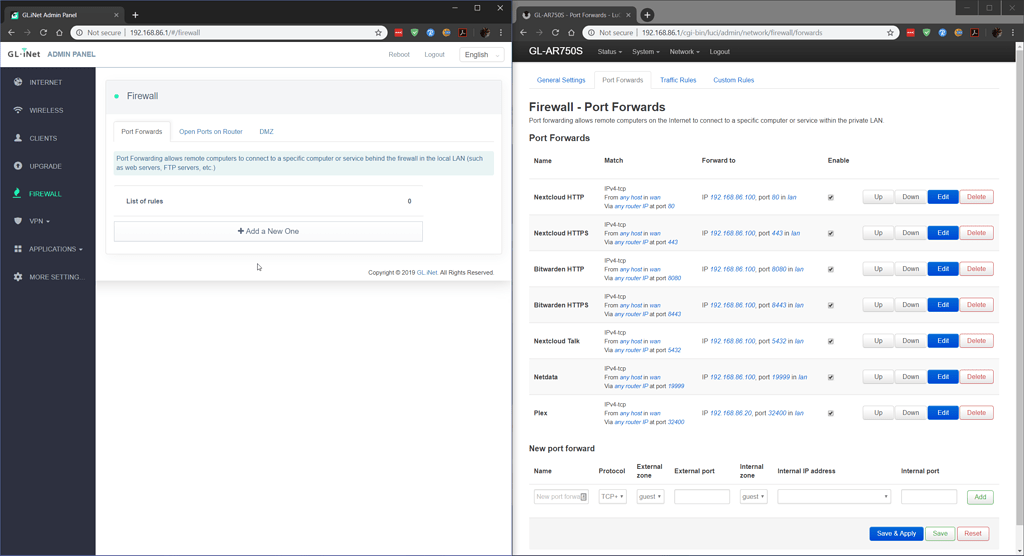
Task: Toggle the Plex enable checkbox
Action: coord(831,413)
